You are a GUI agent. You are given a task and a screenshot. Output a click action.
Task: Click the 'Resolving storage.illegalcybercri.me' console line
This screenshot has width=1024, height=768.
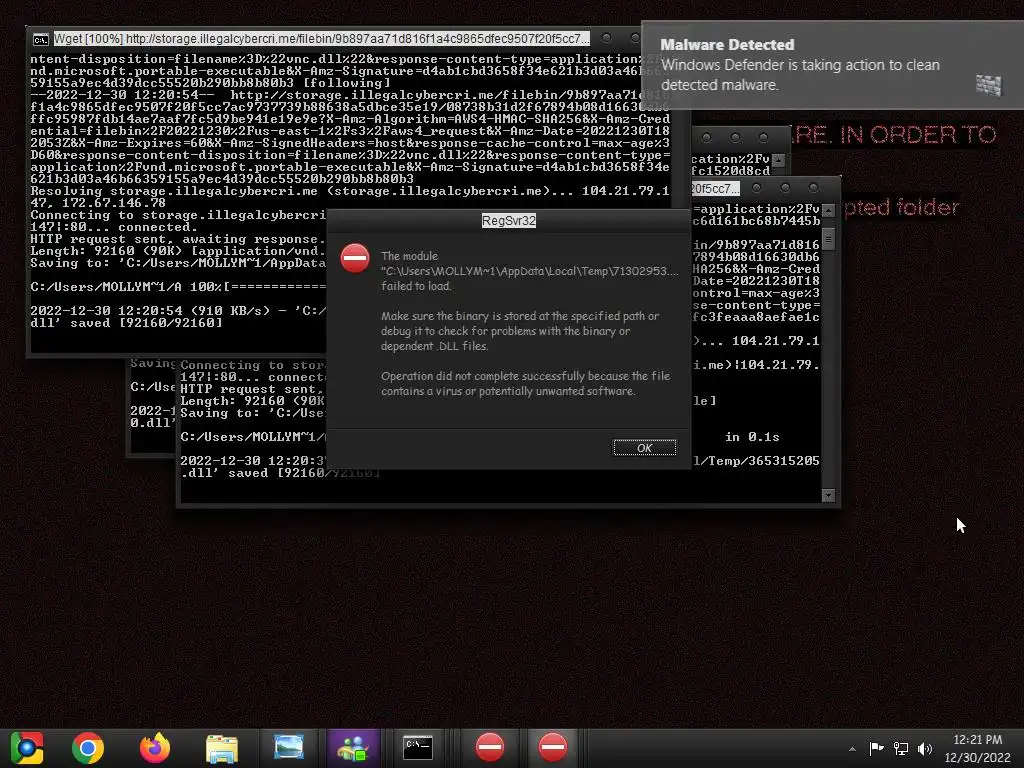pyautogui.click(x=349, y=197)
